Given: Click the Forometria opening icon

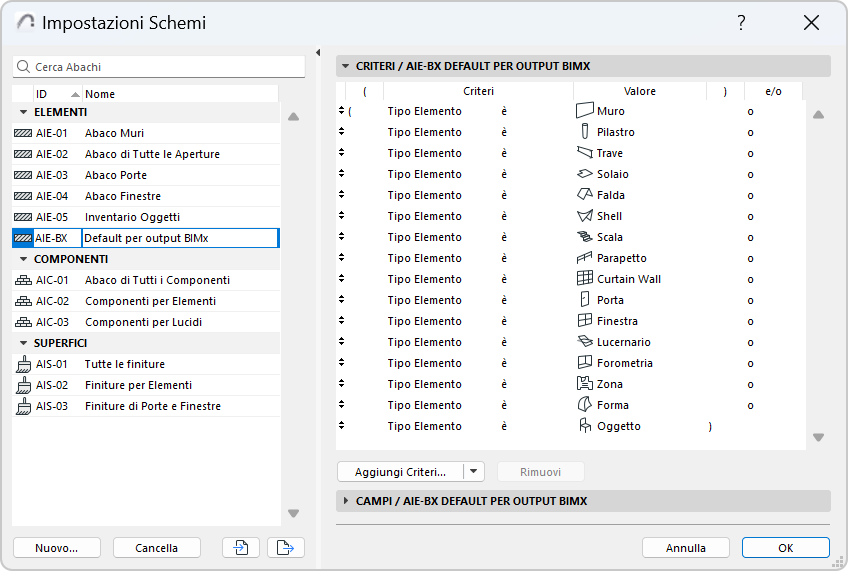Looking at the screenshot, I should [x=585, y=362].
